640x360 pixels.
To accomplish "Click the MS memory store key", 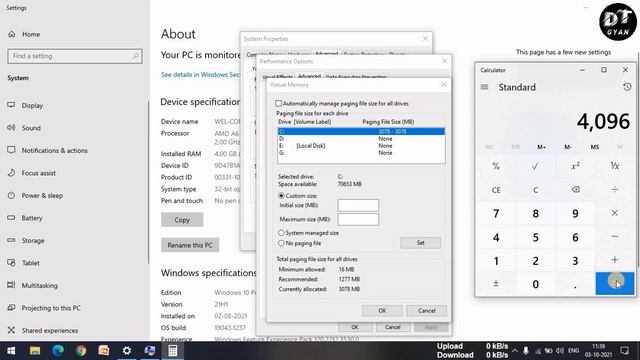I will click(x=595, y=147).
